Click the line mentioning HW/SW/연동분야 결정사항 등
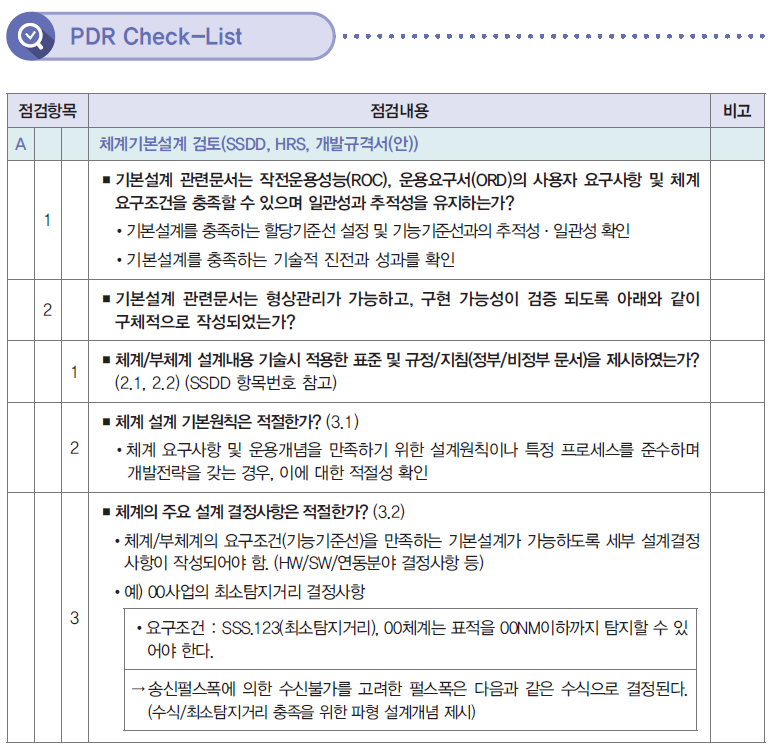773x749 pixels. (304, 563)
